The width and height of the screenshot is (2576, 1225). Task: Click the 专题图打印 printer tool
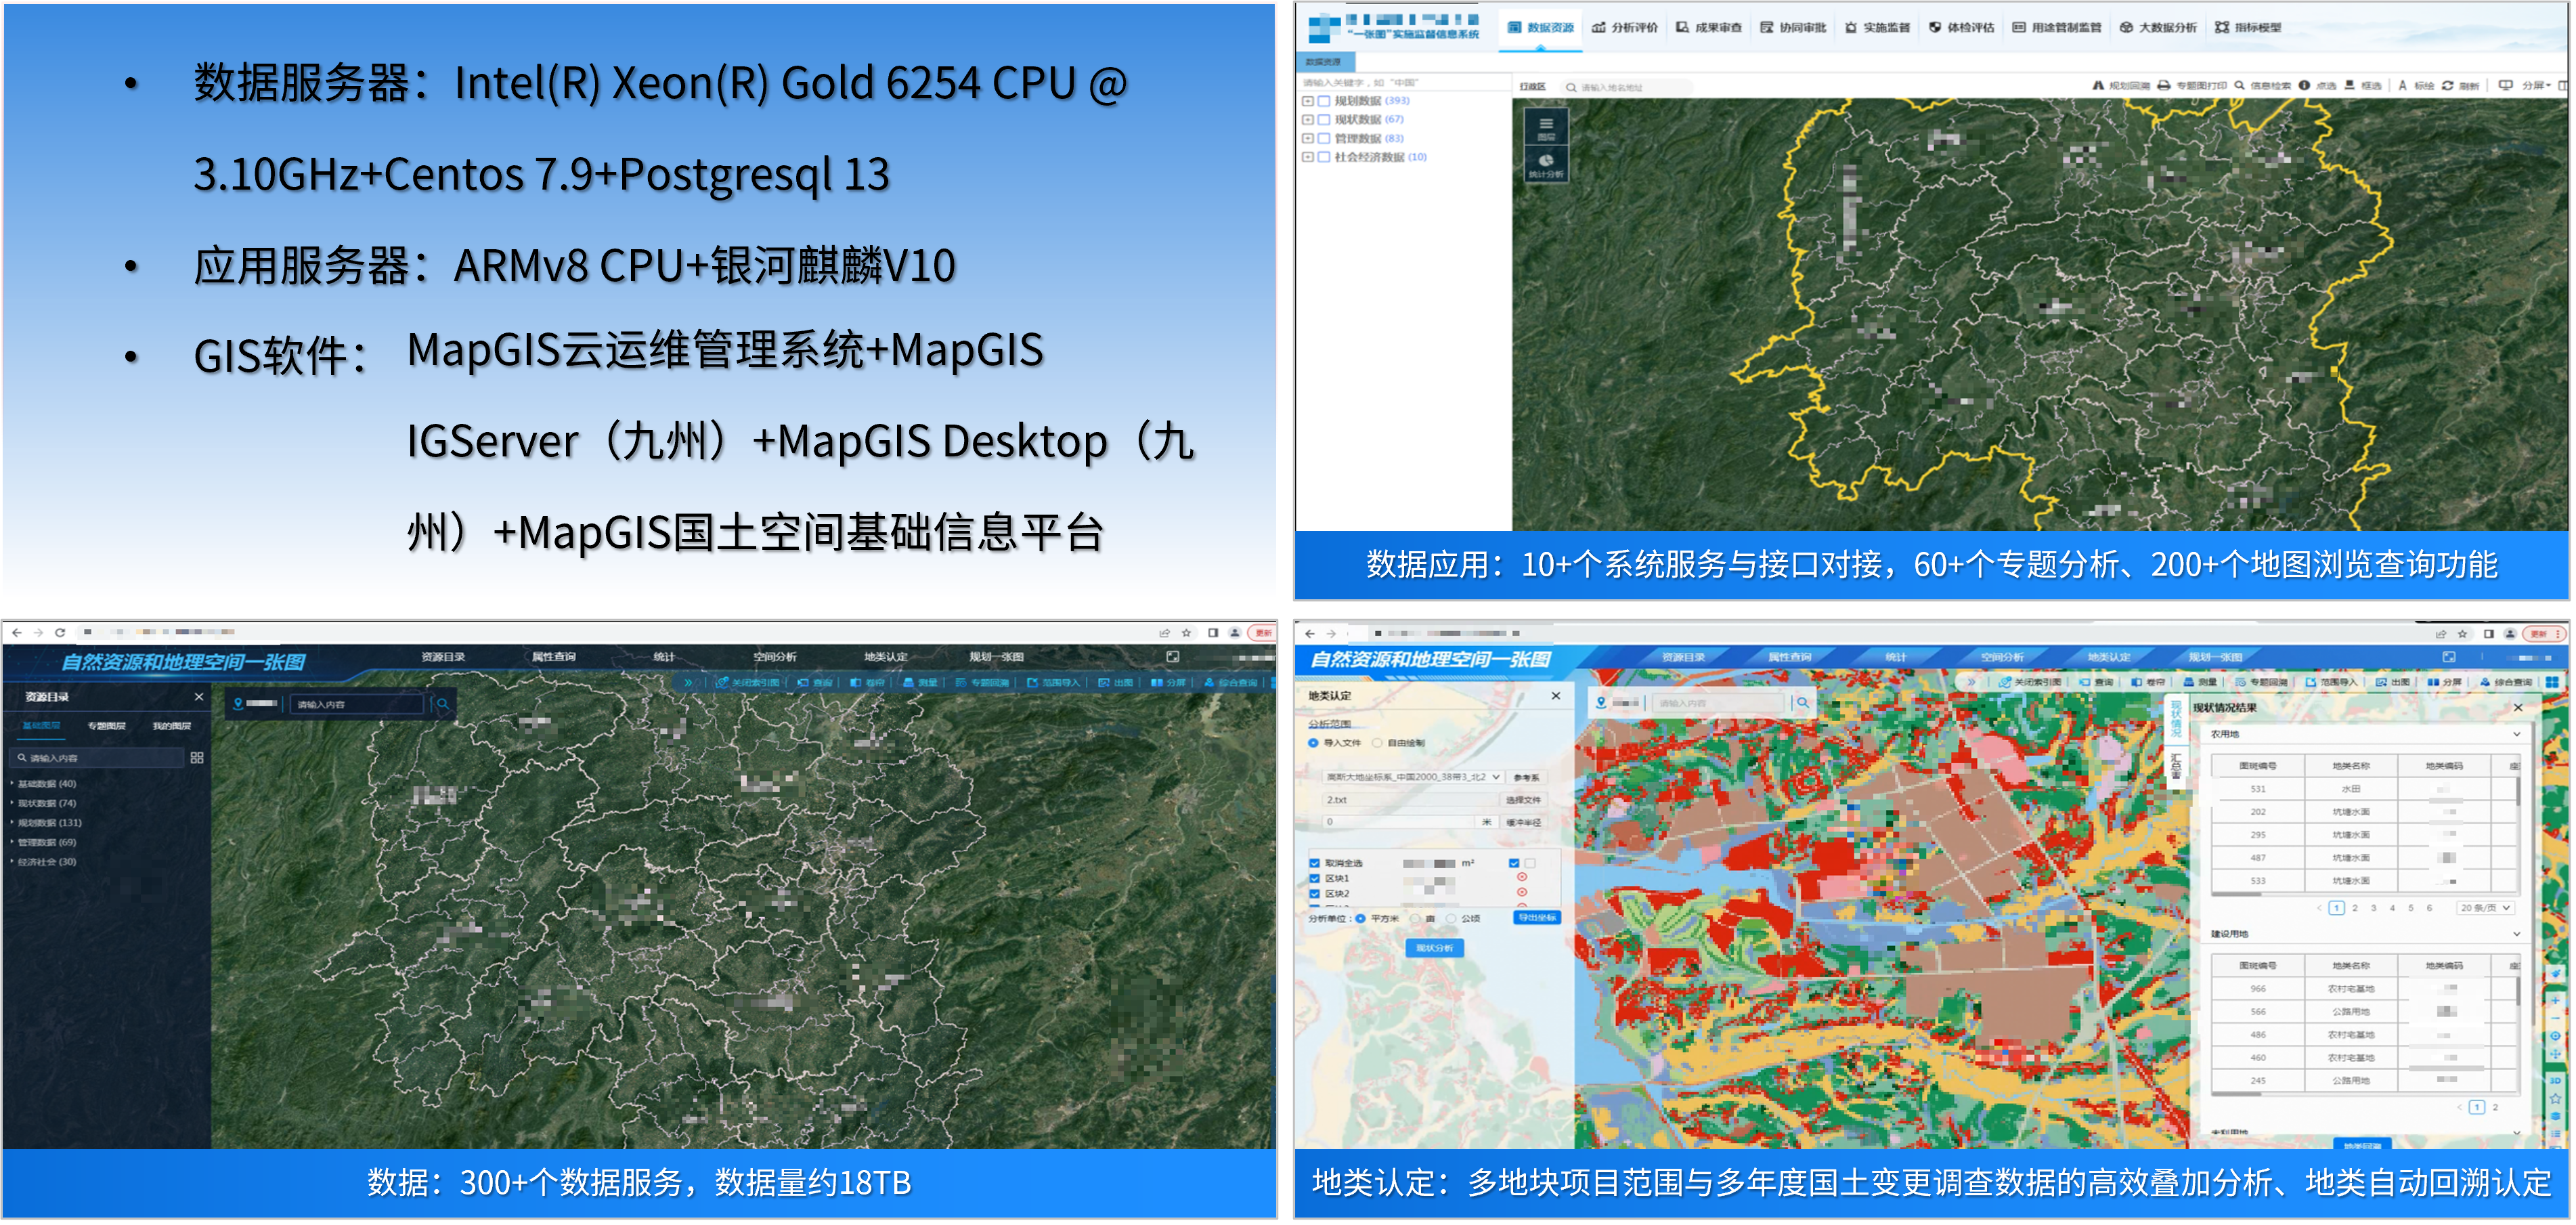[2192, 86]
